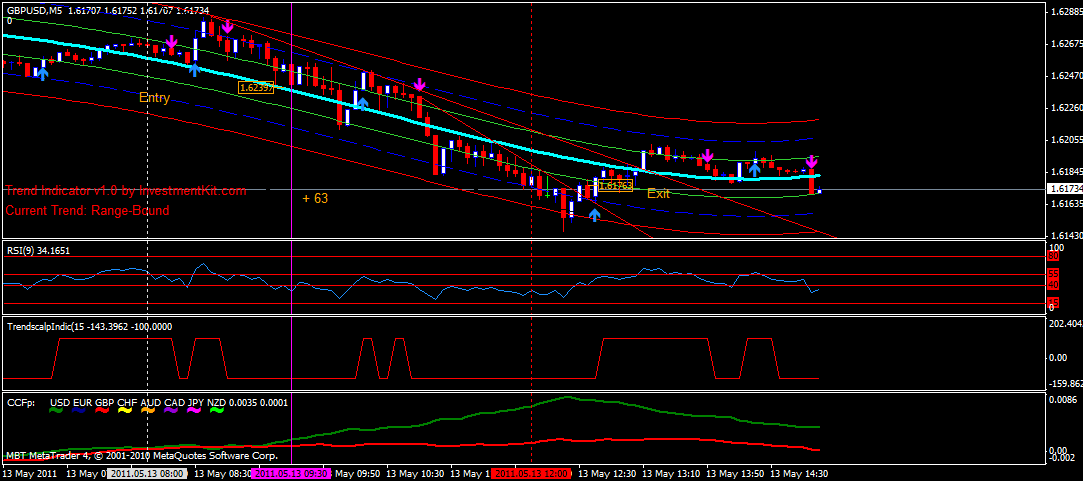The image size is (1083, 481).
Task: Click the rightmost blue up arrow signal
Action: [754, 169]
